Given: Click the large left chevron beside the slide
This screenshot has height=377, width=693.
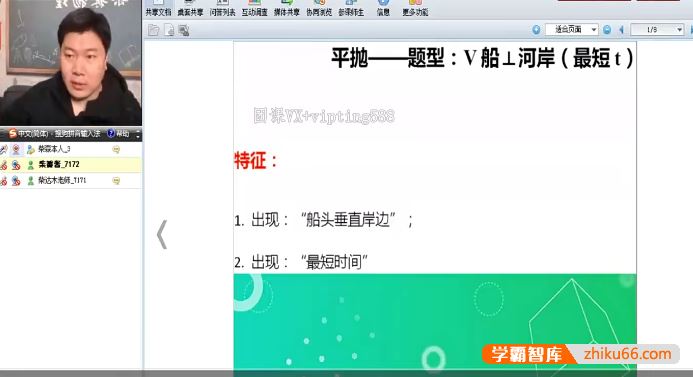Looking at the screenshot, I should tap(162, 234).
